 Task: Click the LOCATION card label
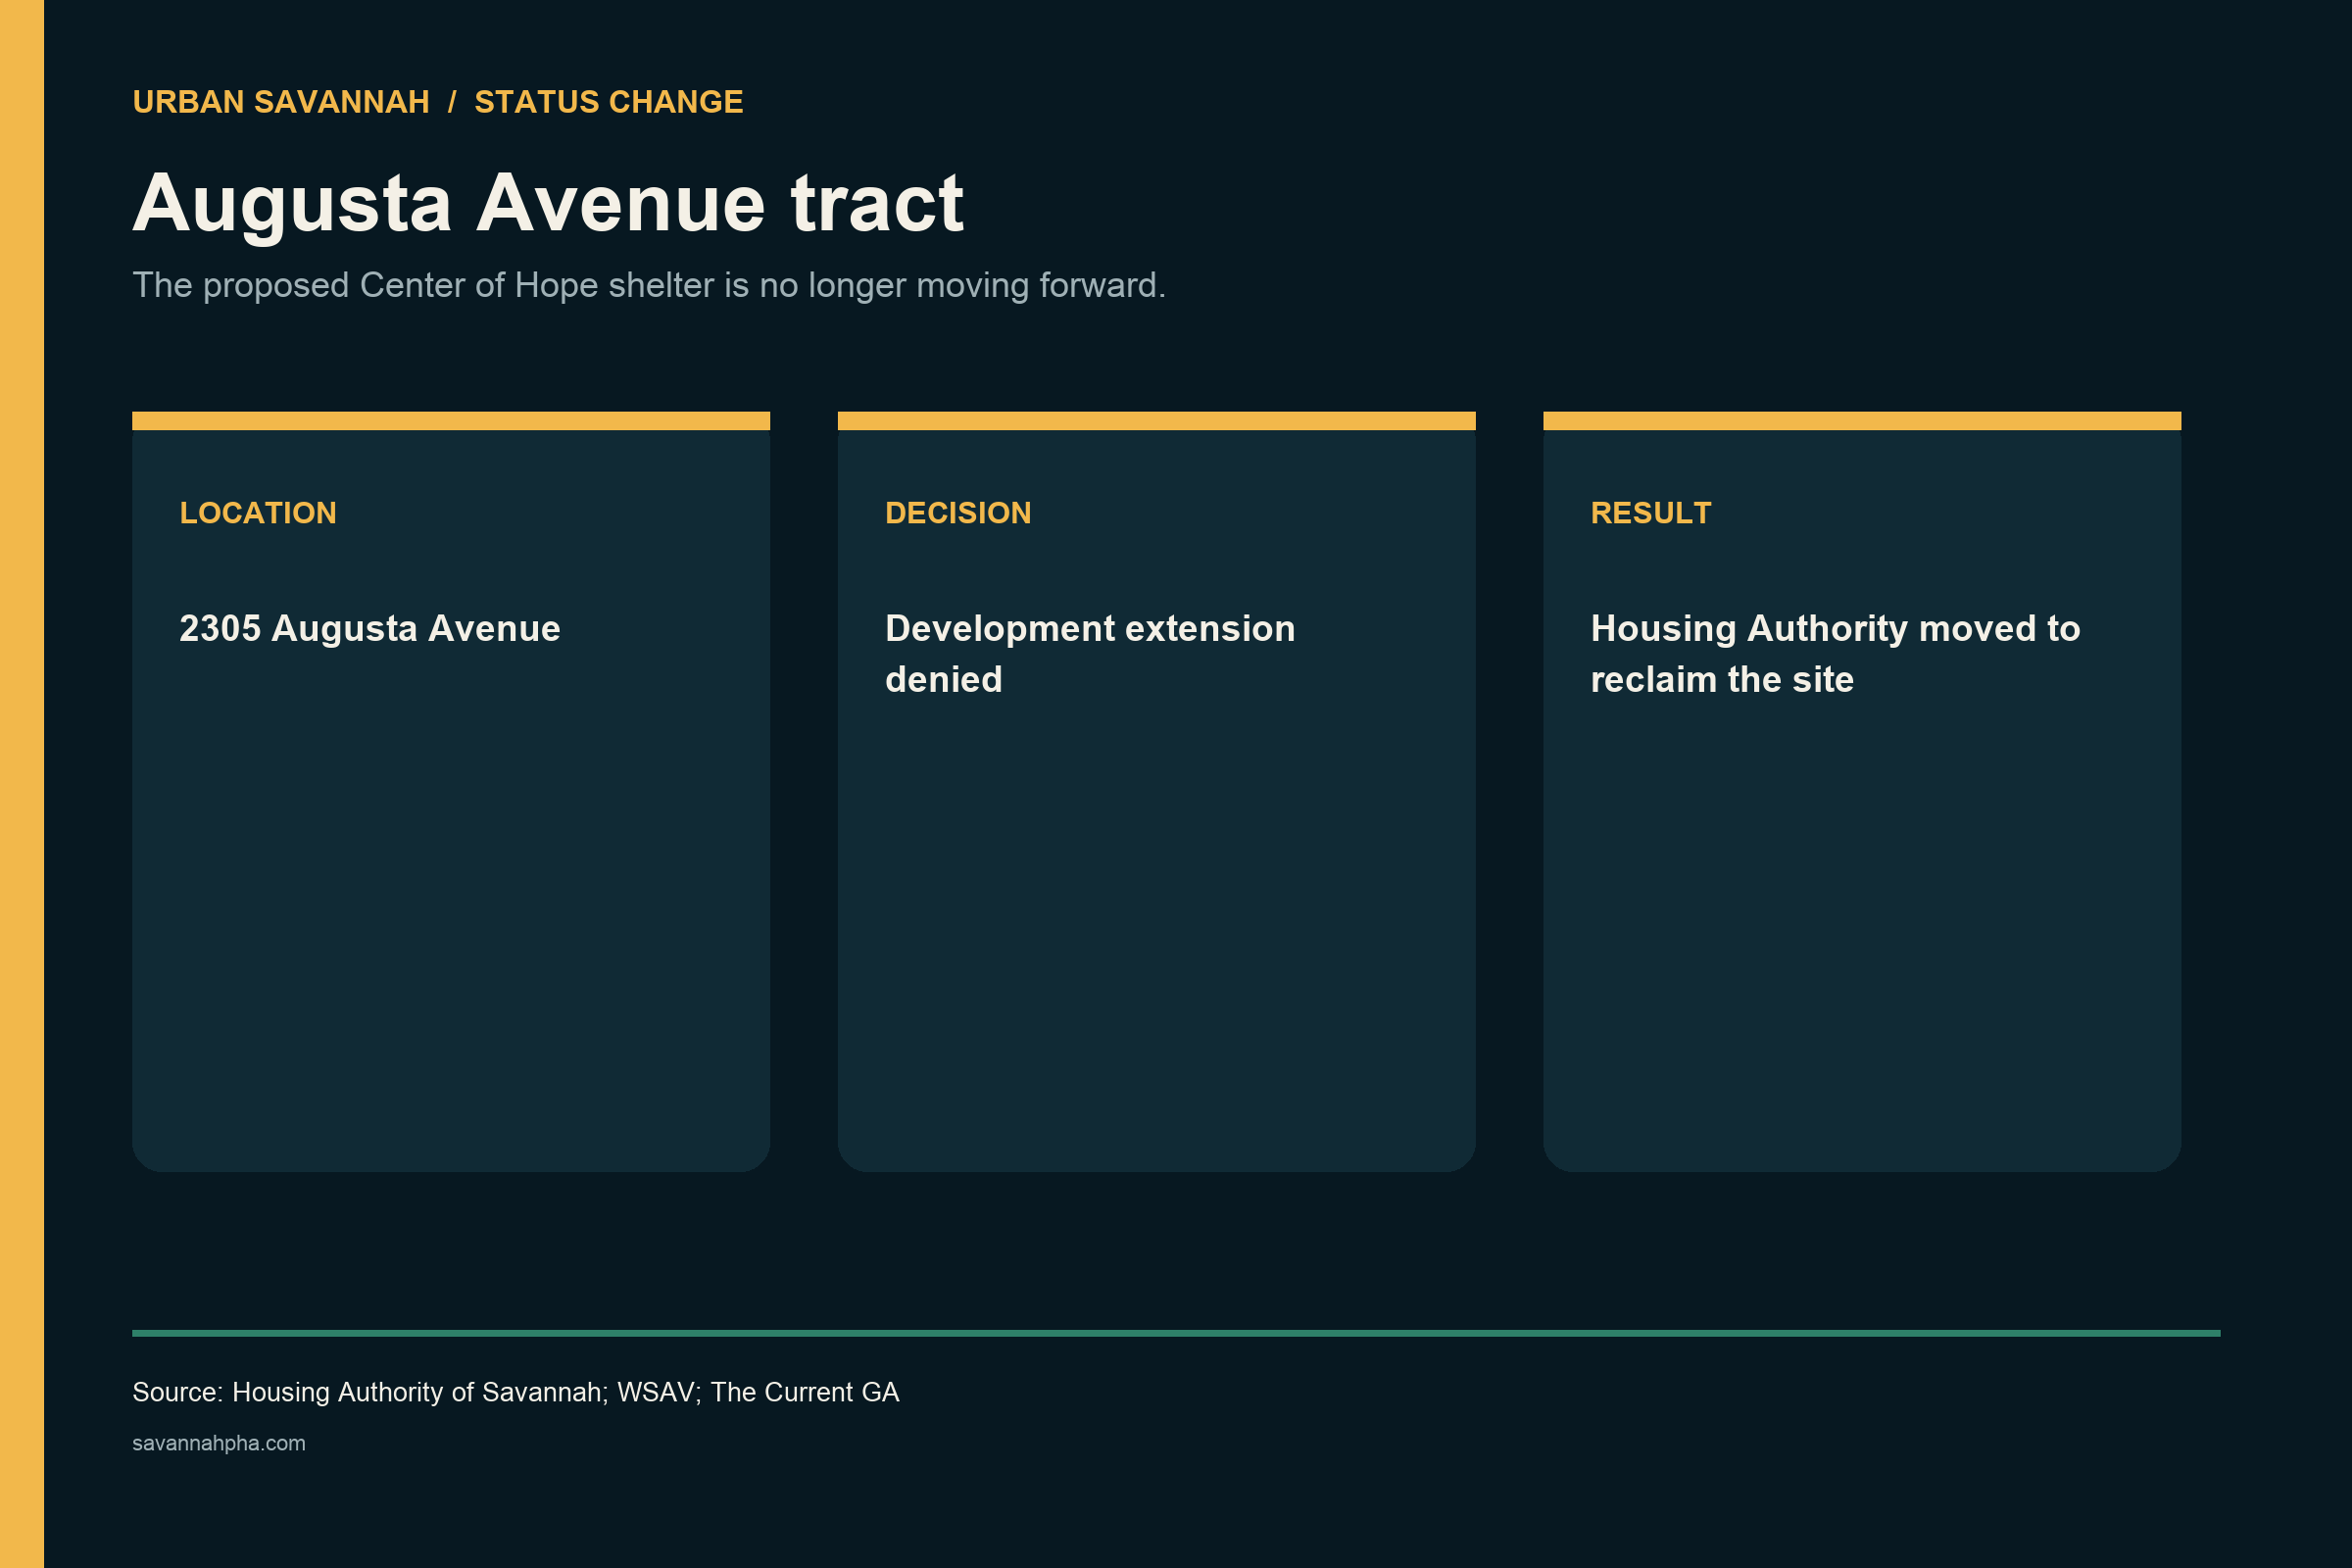tap(258, 513)
